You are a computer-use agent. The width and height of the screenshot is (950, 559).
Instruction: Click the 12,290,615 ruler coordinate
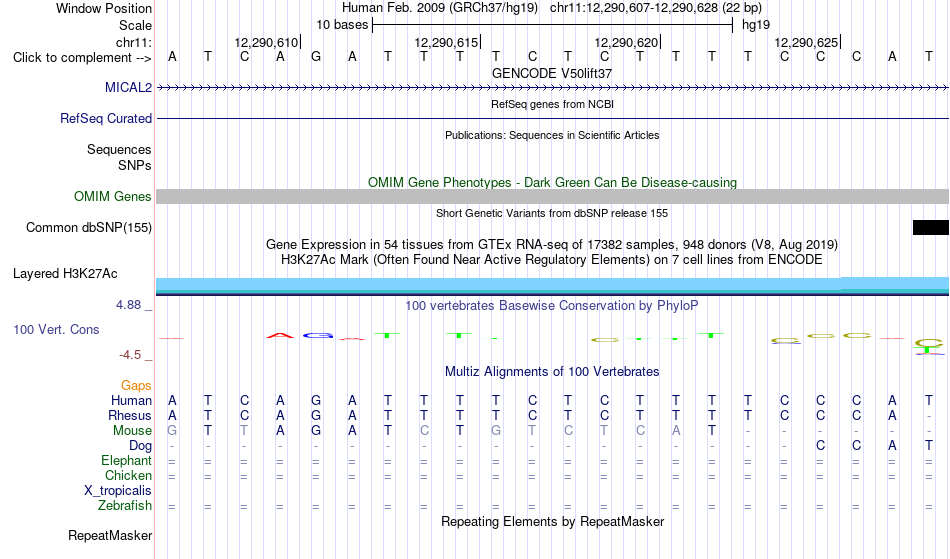click(446, 42)
